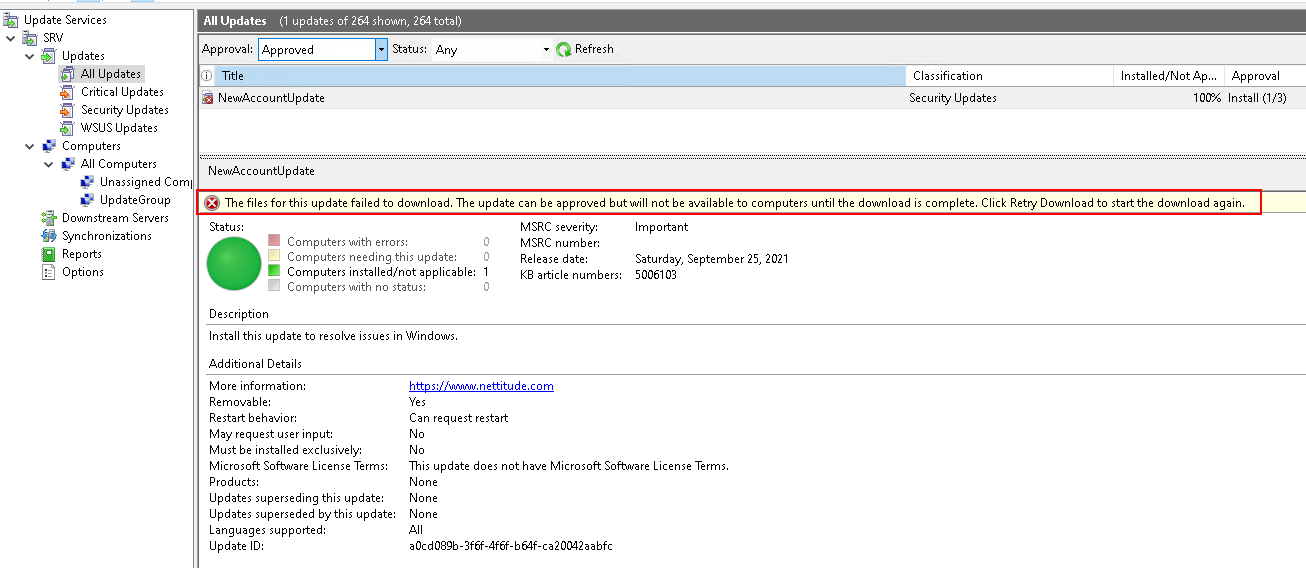Open the Status filter dropdown
This screenshot has width=1306, height=568.
click(546, 49)
